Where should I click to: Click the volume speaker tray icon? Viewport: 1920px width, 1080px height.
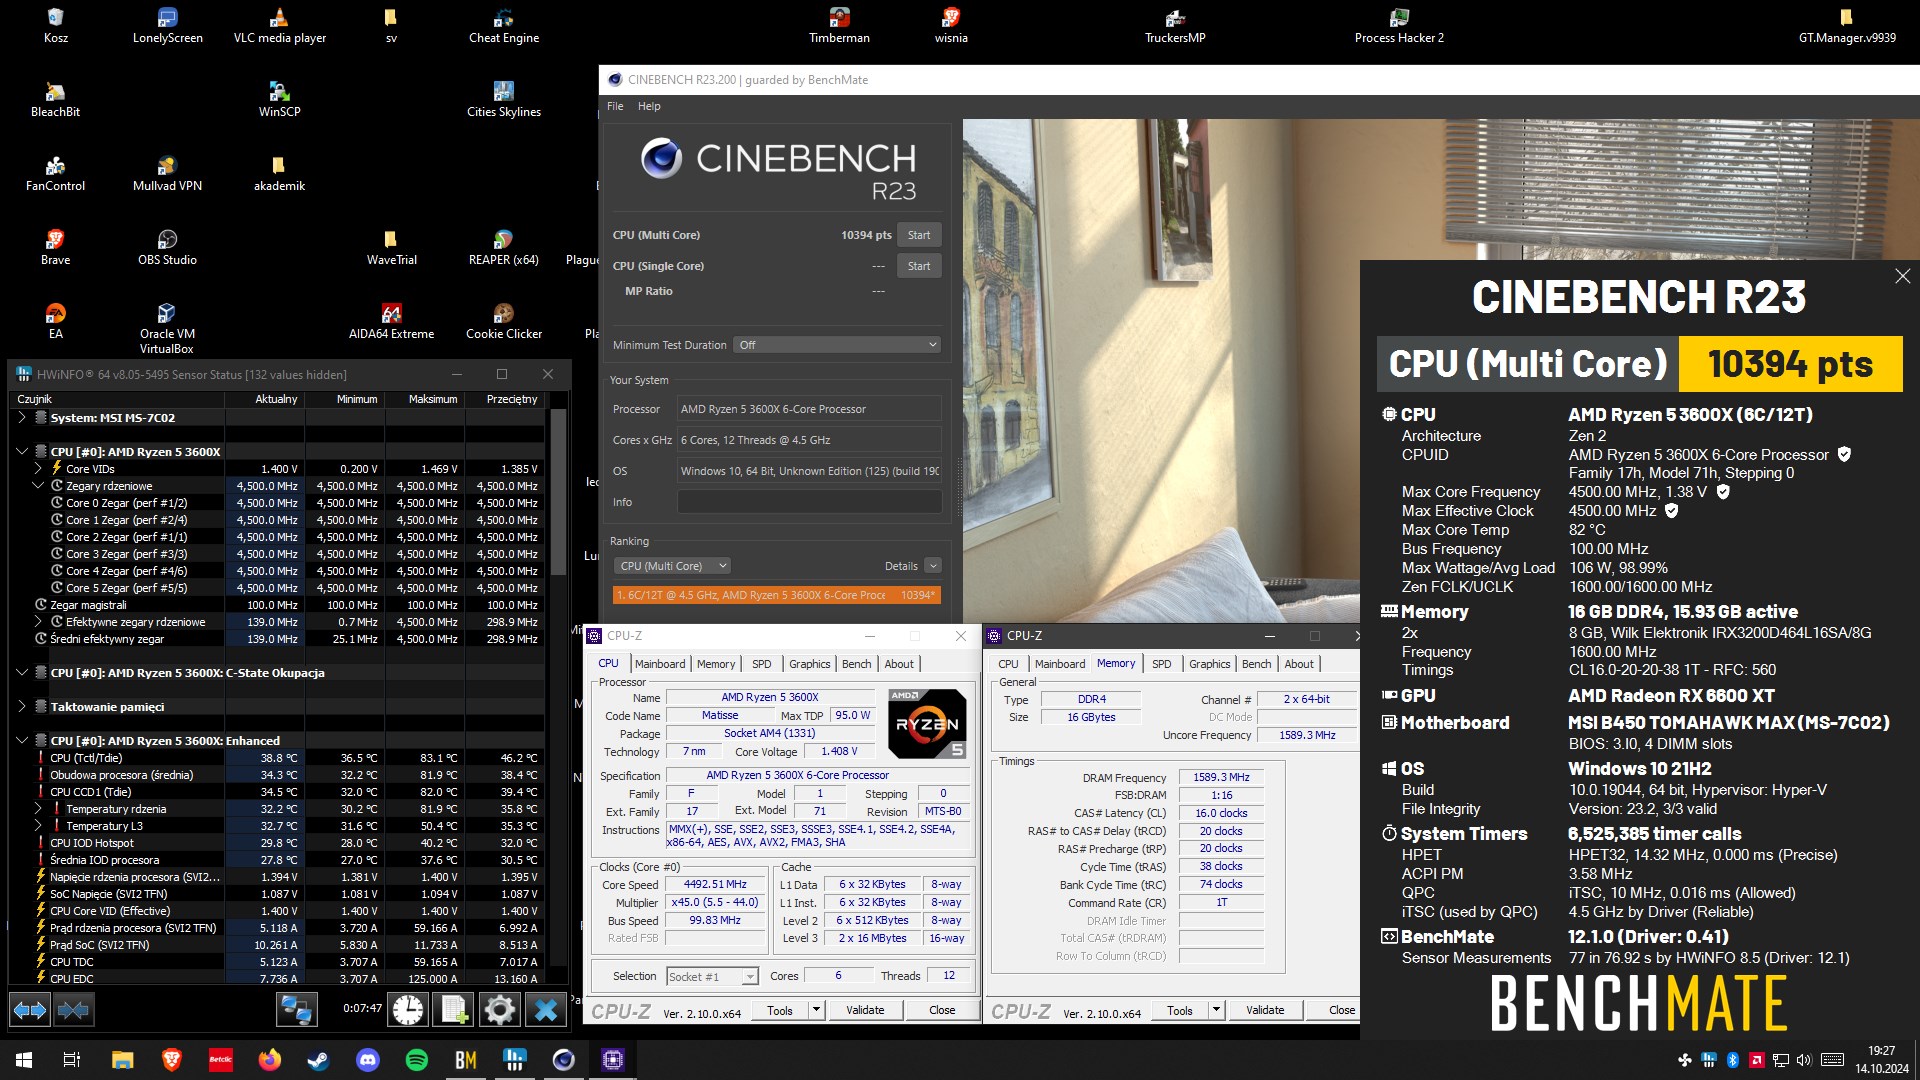coord(1804,1060)
